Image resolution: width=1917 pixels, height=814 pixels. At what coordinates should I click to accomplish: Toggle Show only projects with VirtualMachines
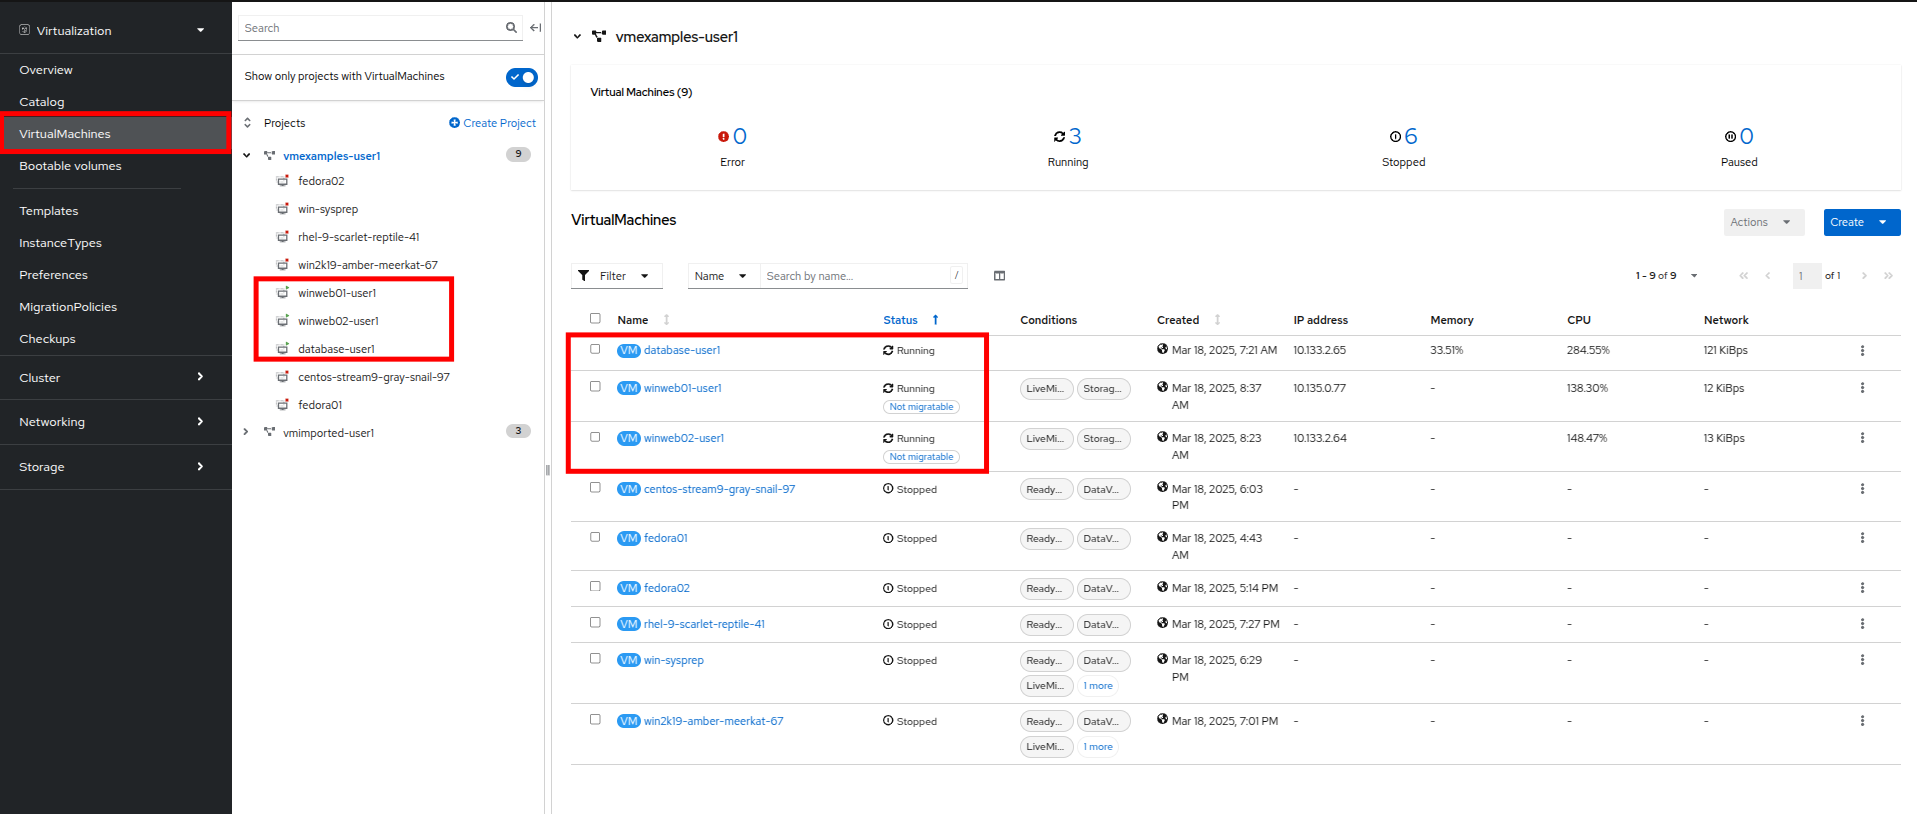coord(521,77)
